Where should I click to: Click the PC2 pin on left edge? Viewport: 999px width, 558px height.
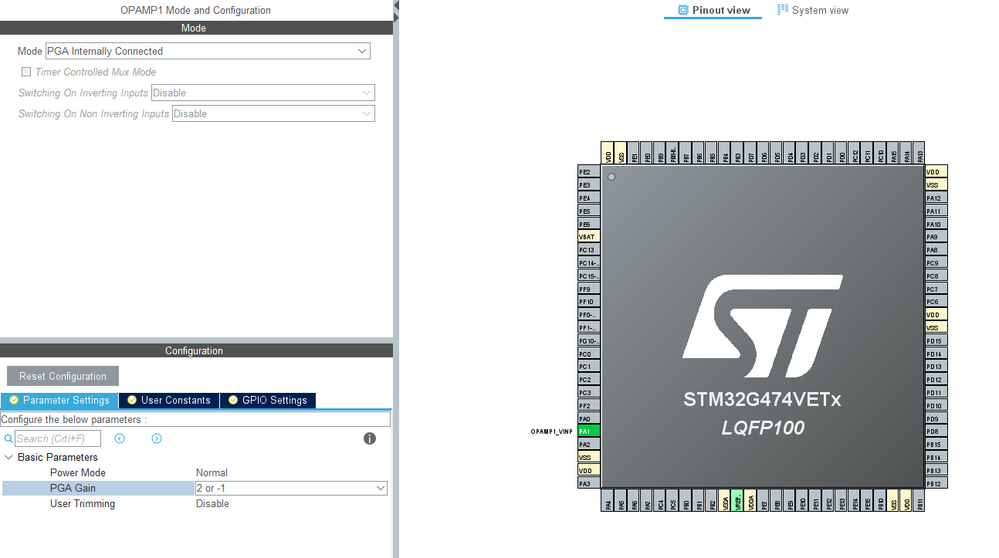pos(588,380)
